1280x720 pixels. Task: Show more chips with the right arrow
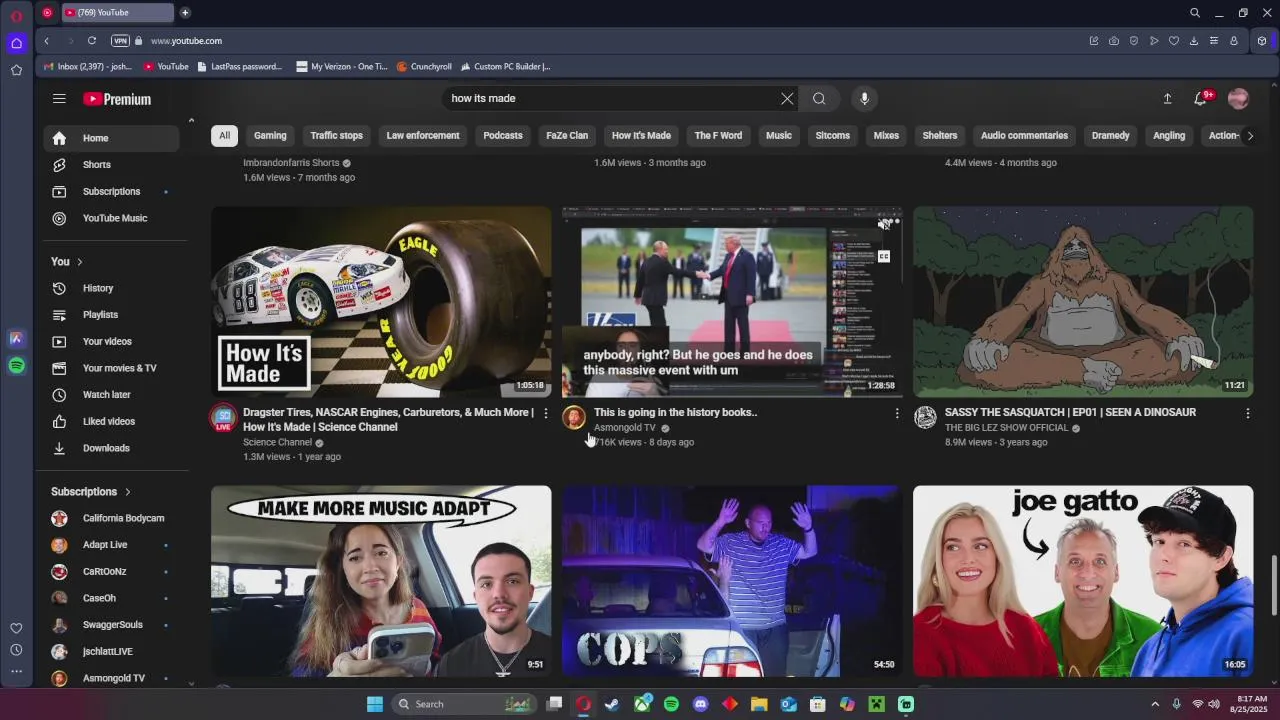(1249, 135)
